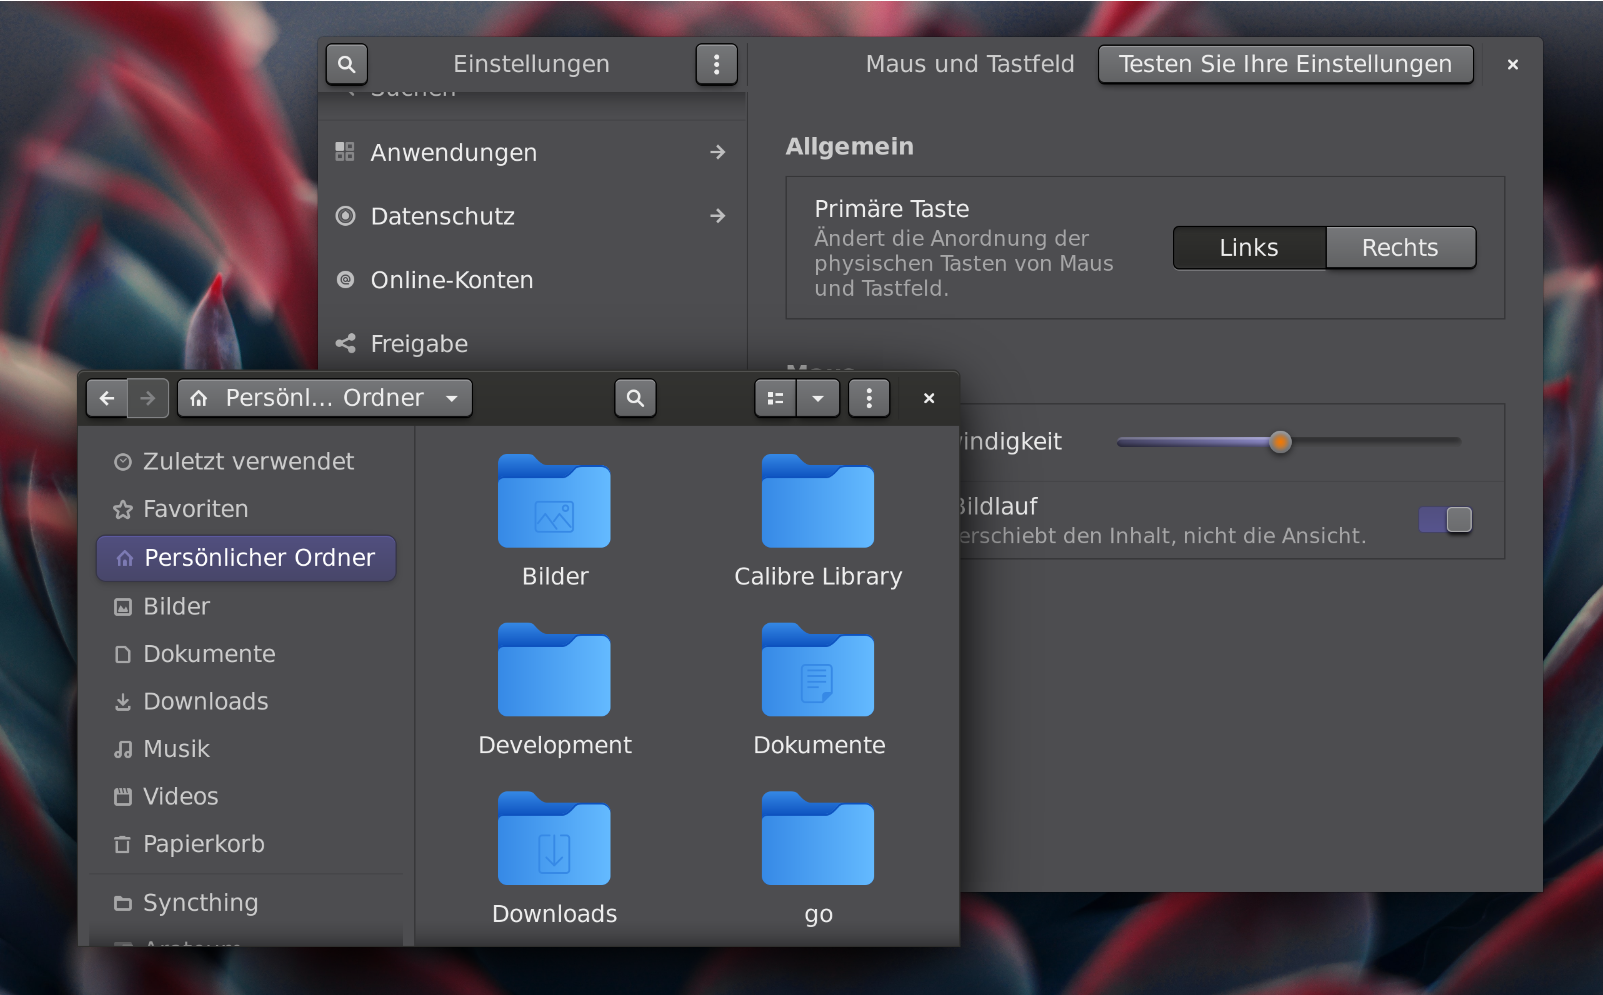Open search in the file manager
1603x995 pixels.
point(635,398)
